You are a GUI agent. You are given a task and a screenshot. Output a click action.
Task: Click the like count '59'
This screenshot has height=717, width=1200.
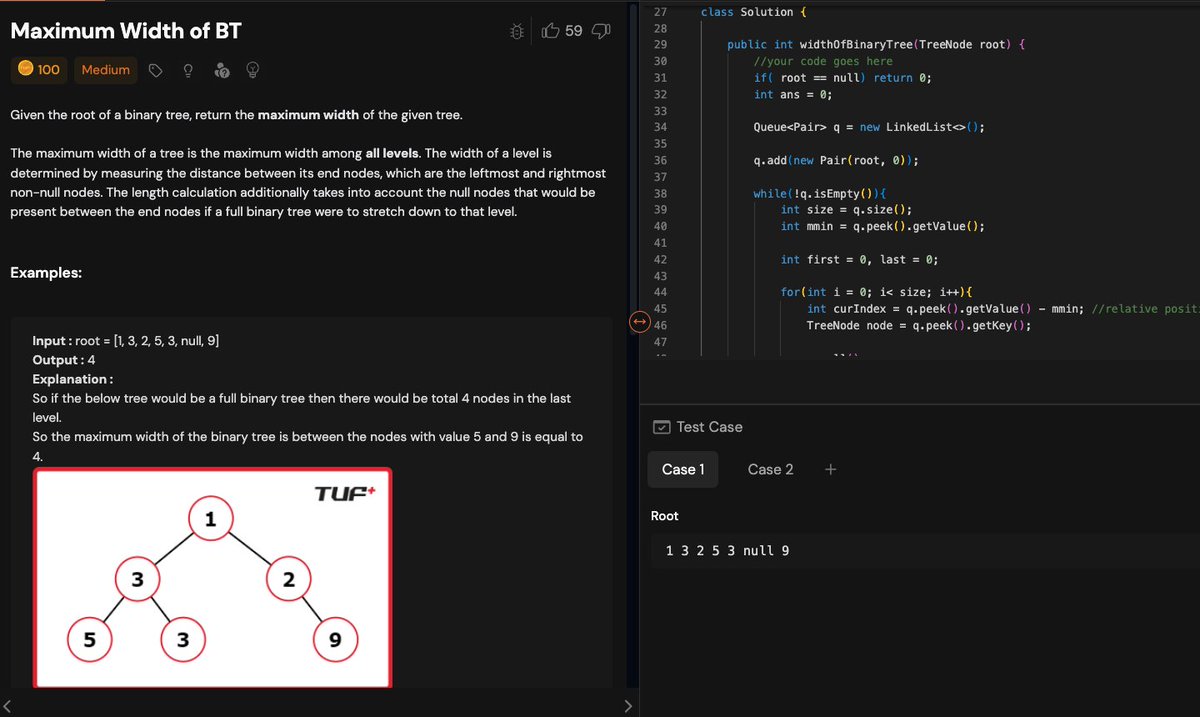(x=573, y=31)
